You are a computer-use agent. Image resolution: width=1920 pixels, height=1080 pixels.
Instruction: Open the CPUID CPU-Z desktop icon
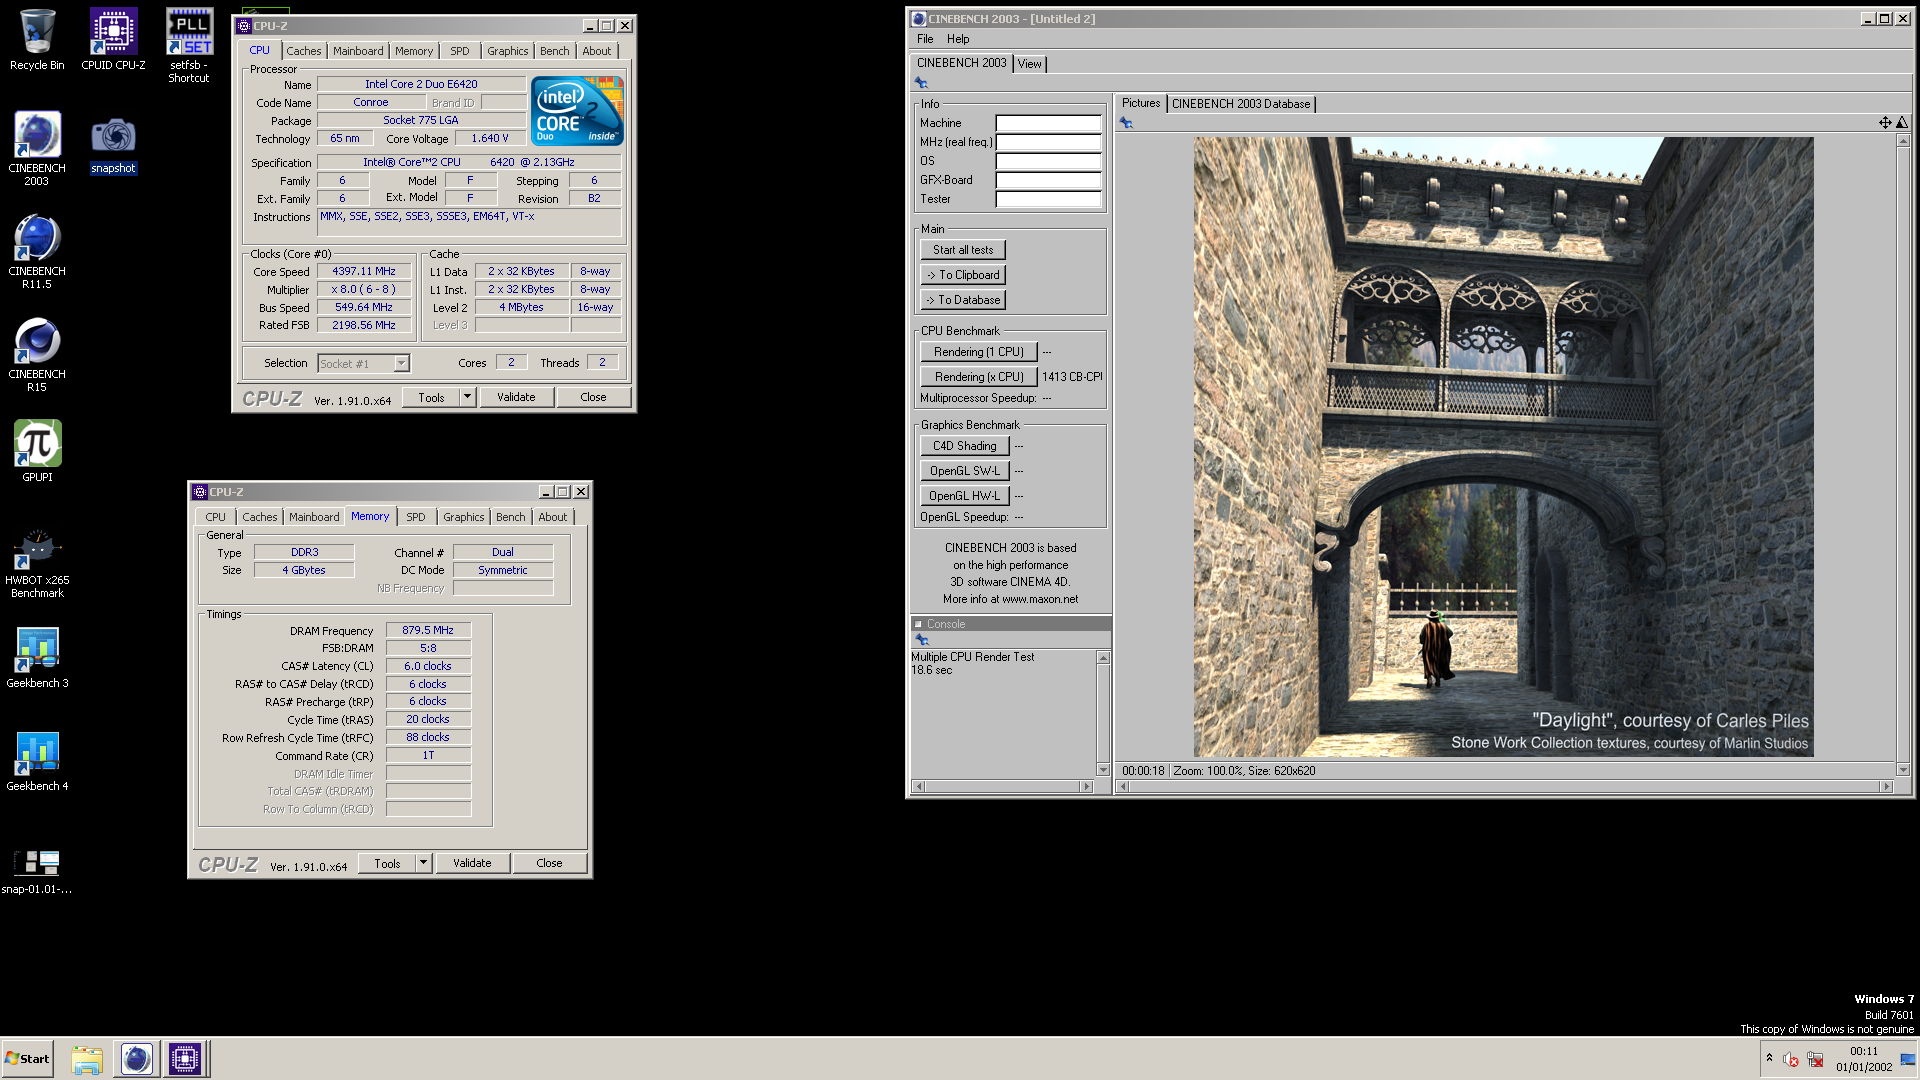(x=113, y=40)
